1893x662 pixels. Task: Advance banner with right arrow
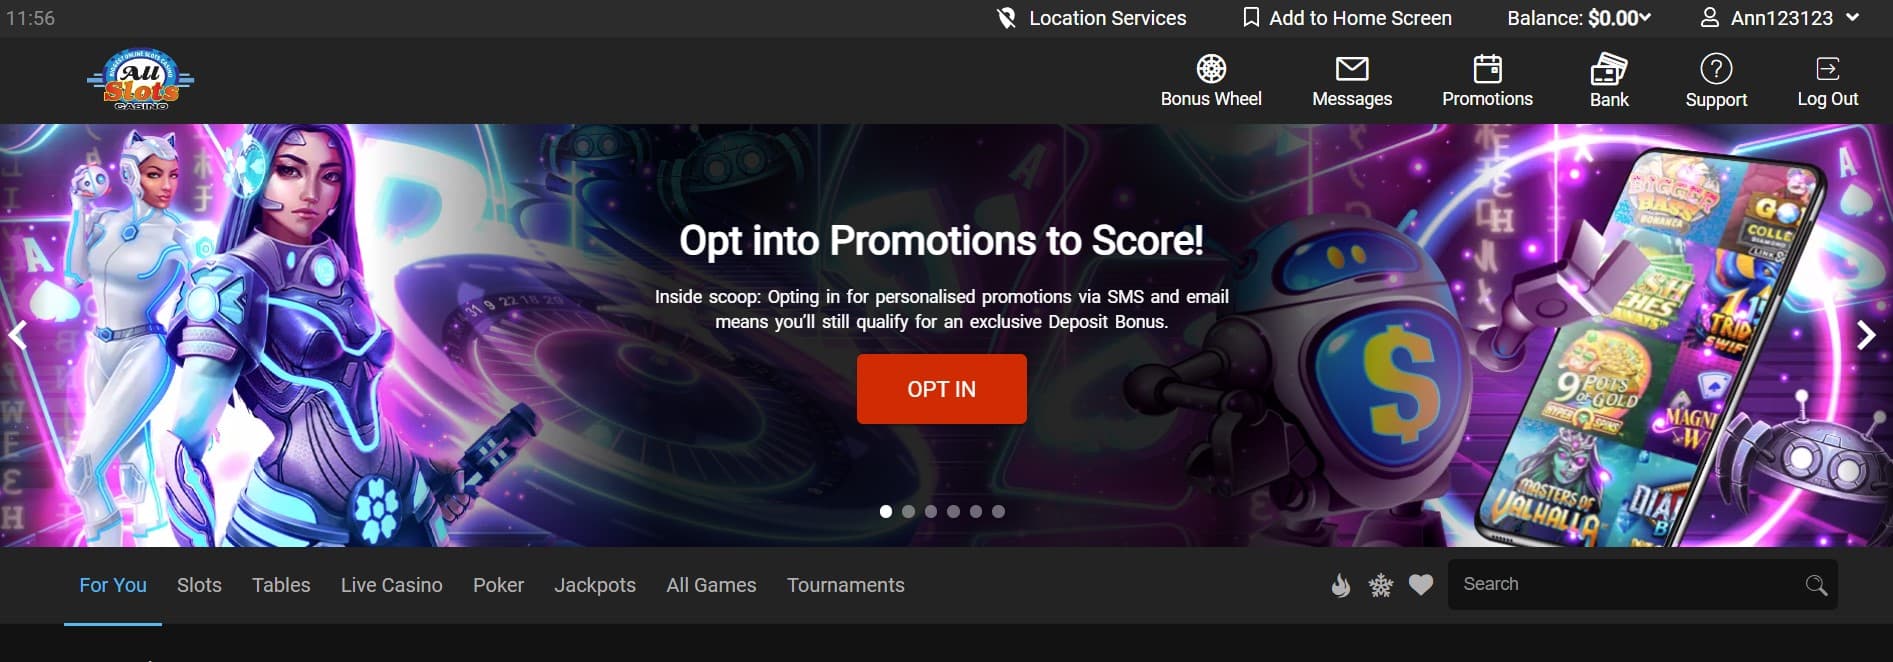pos(1866,335)
